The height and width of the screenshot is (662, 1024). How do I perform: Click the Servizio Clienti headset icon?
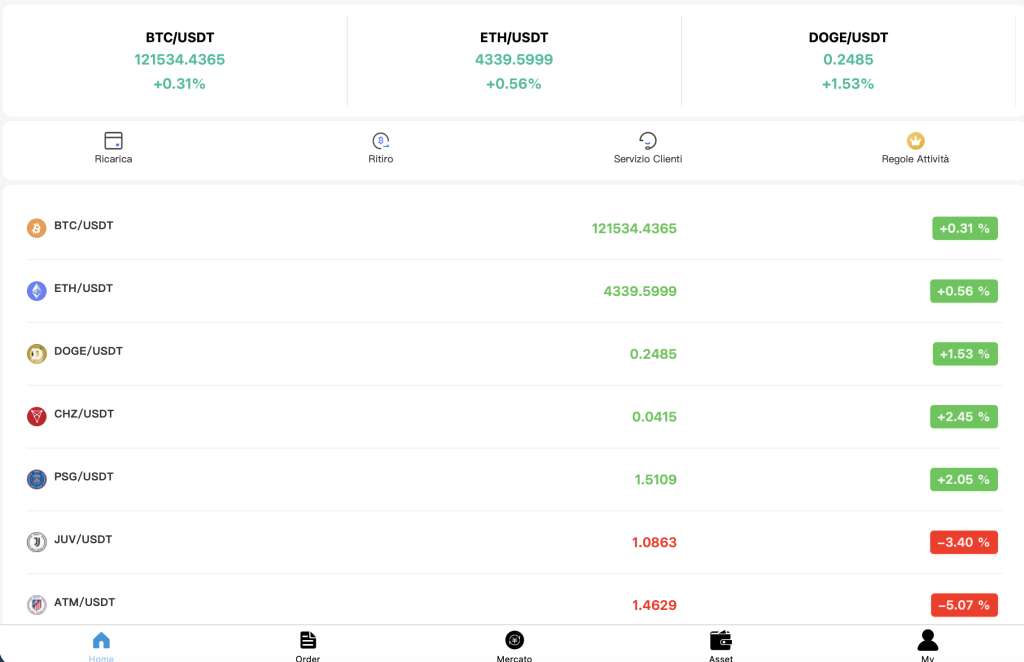(648, 141)
